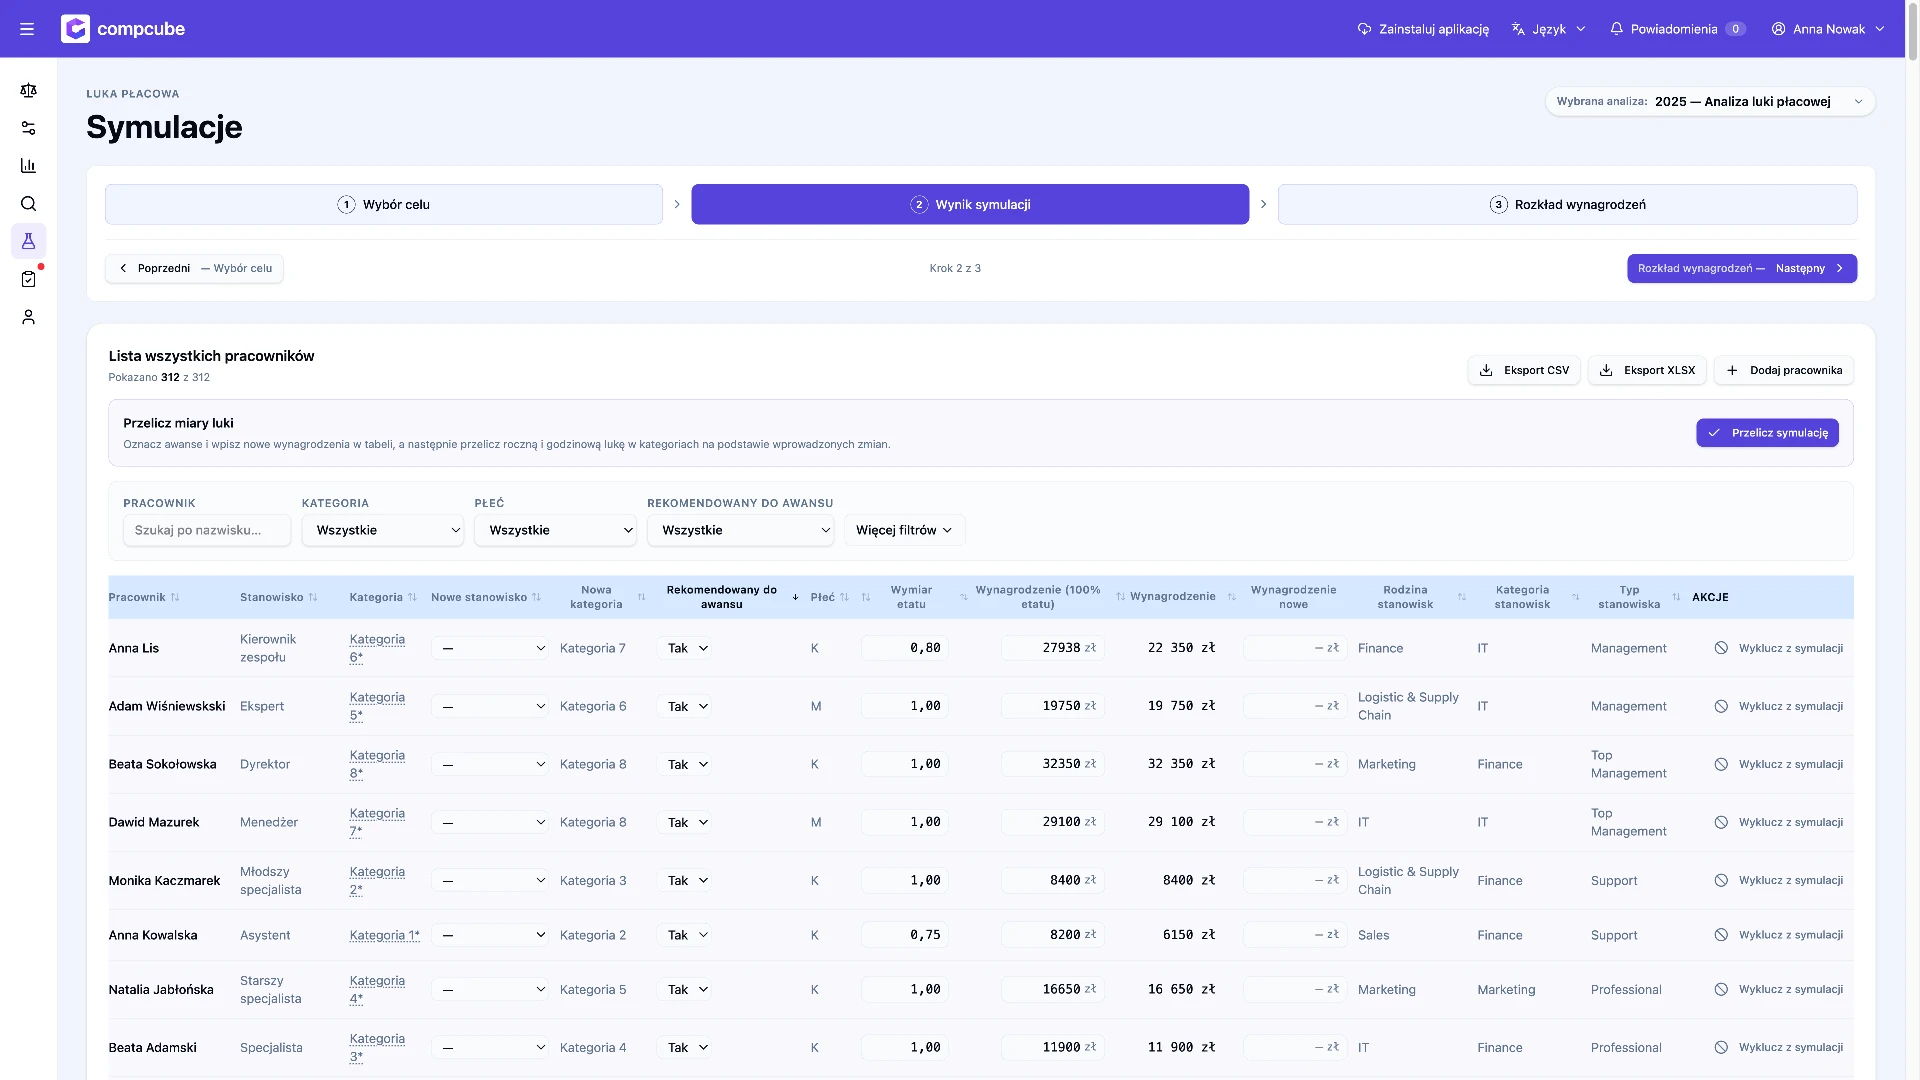
Task: Sort by Kategoria column arrows
Action: (x=412, y=597)
